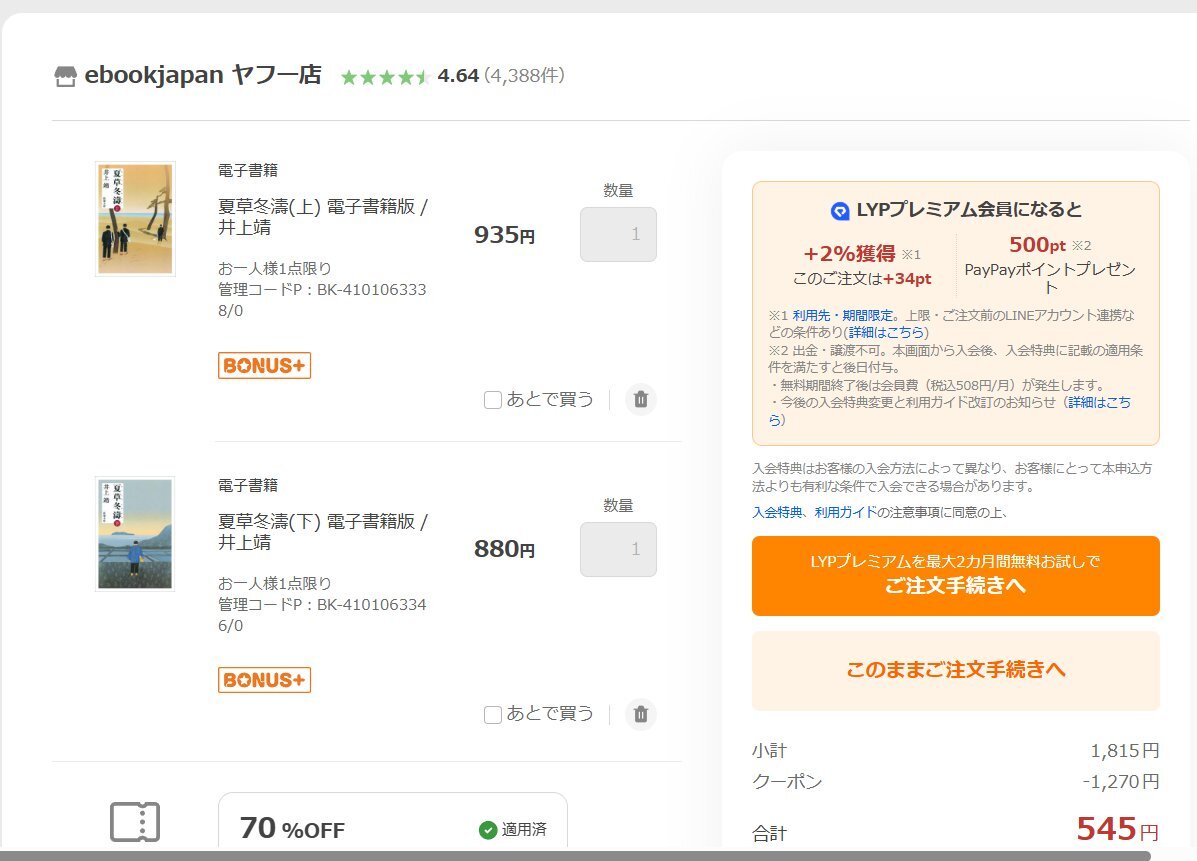Click the LYP premium logo icon
Screen dimensions: 1197x861
tap(840, 211)
